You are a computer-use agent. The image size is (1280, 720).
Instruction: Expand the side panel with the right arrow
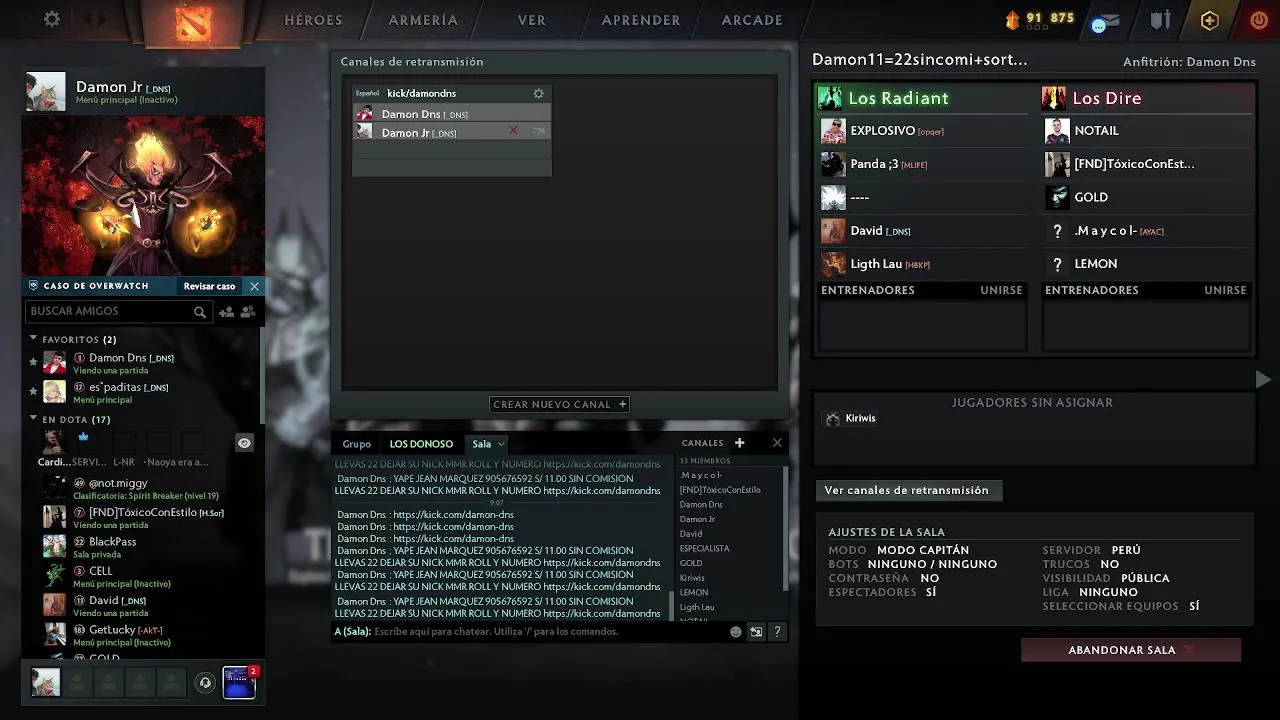point(1263,379)
